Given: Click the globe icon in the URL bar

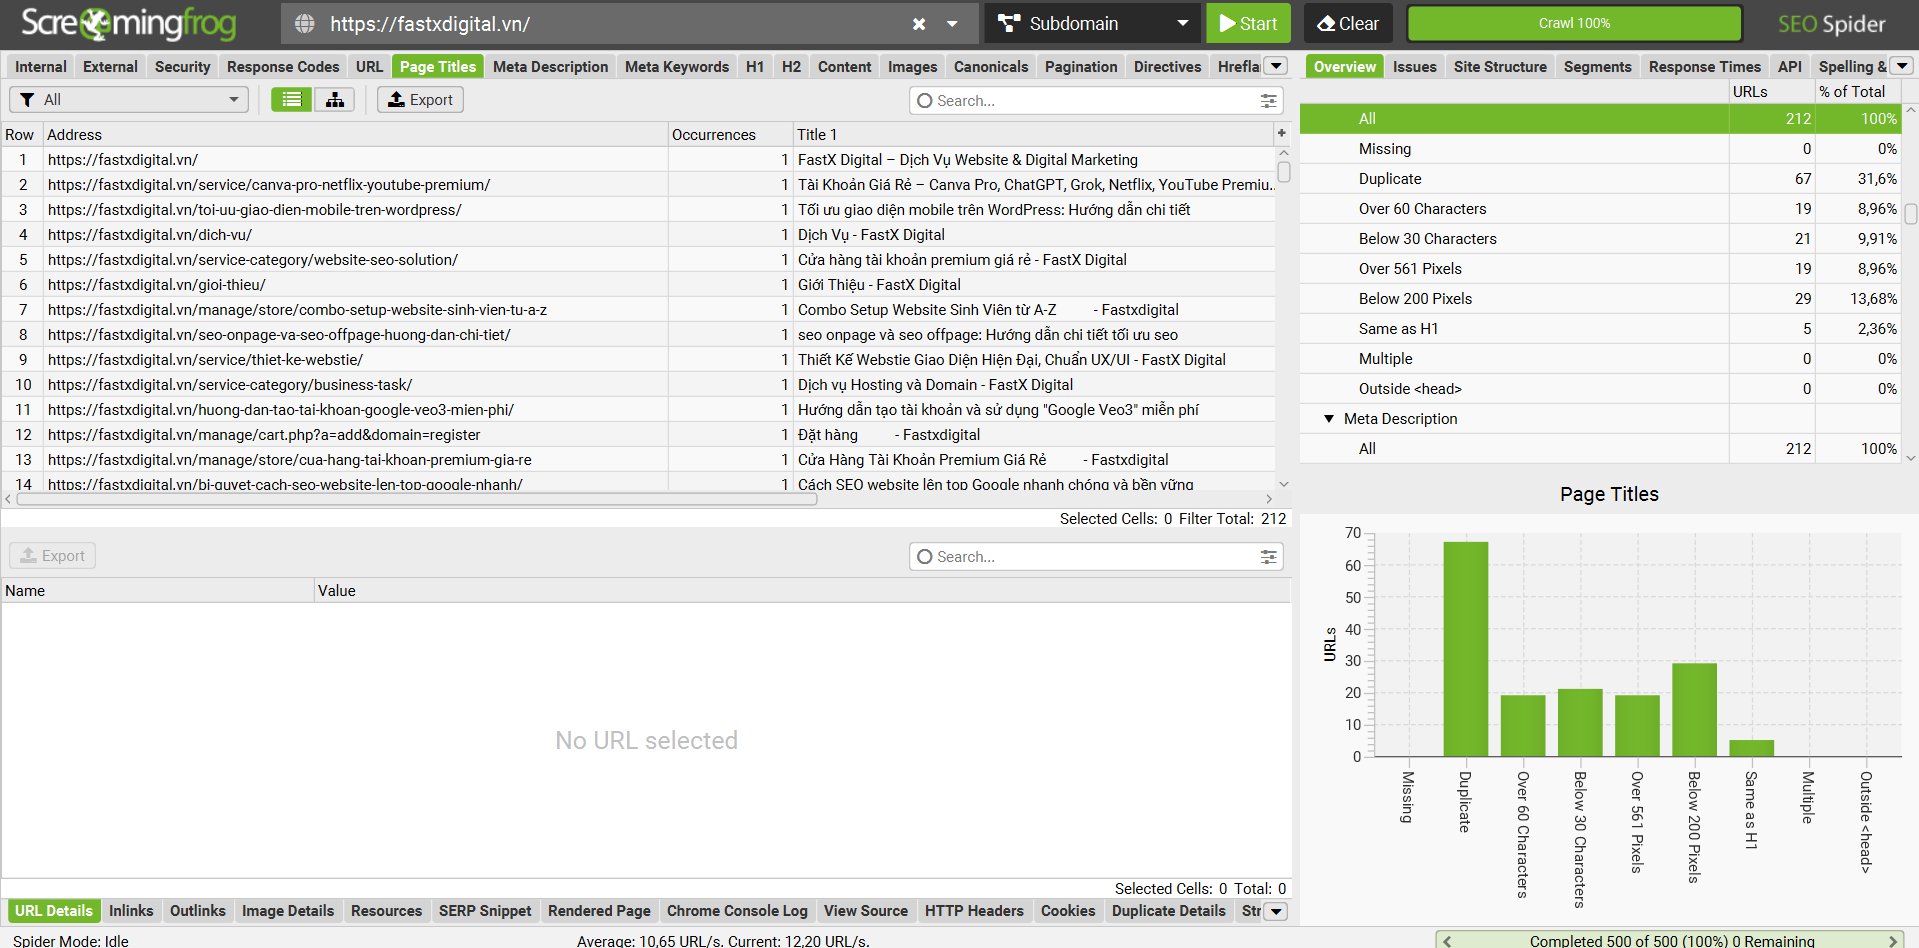Looking at the screenshot, I should pyautogui.click(x=305, y=24).
